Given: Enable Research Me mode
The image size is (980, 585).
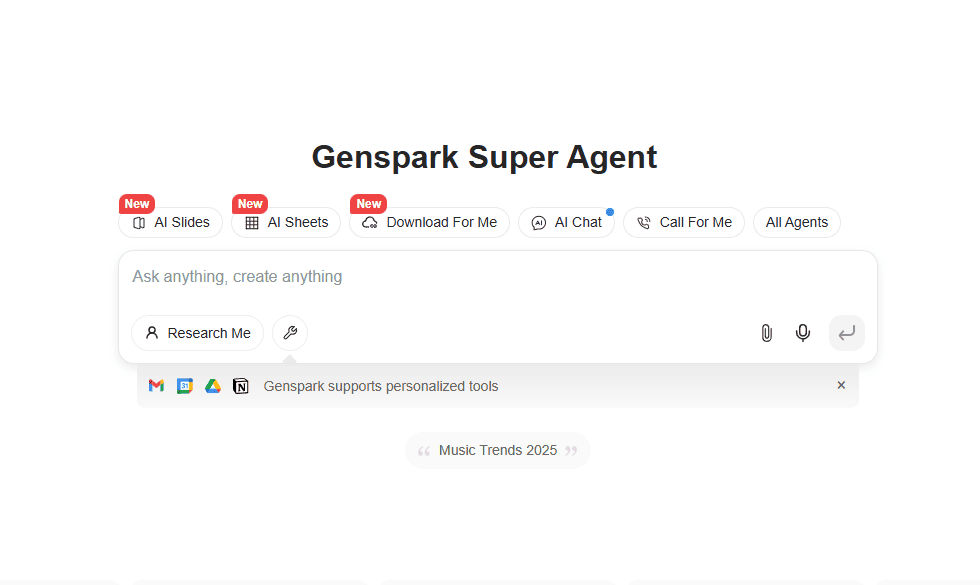Looking at the screenshot, I should point(197,332).
